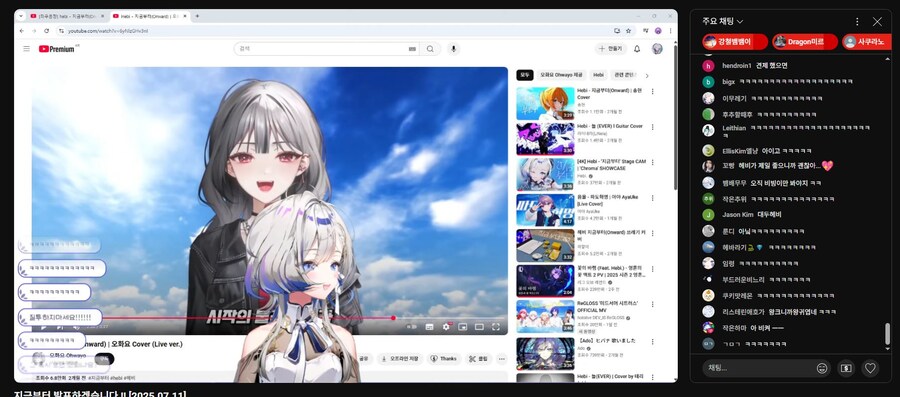Open the chat panel three-dot options

pos(857,21)
